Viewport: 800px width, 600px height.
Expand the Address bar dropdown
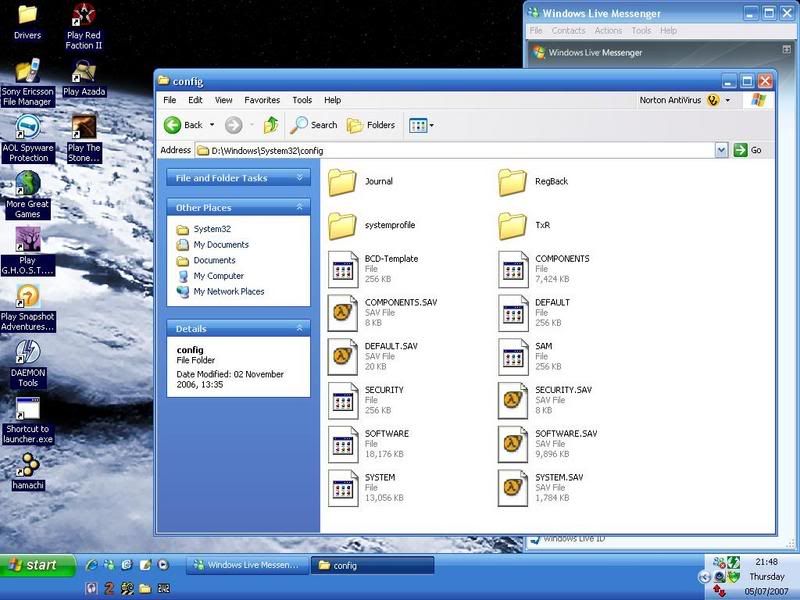pos(721,151)
